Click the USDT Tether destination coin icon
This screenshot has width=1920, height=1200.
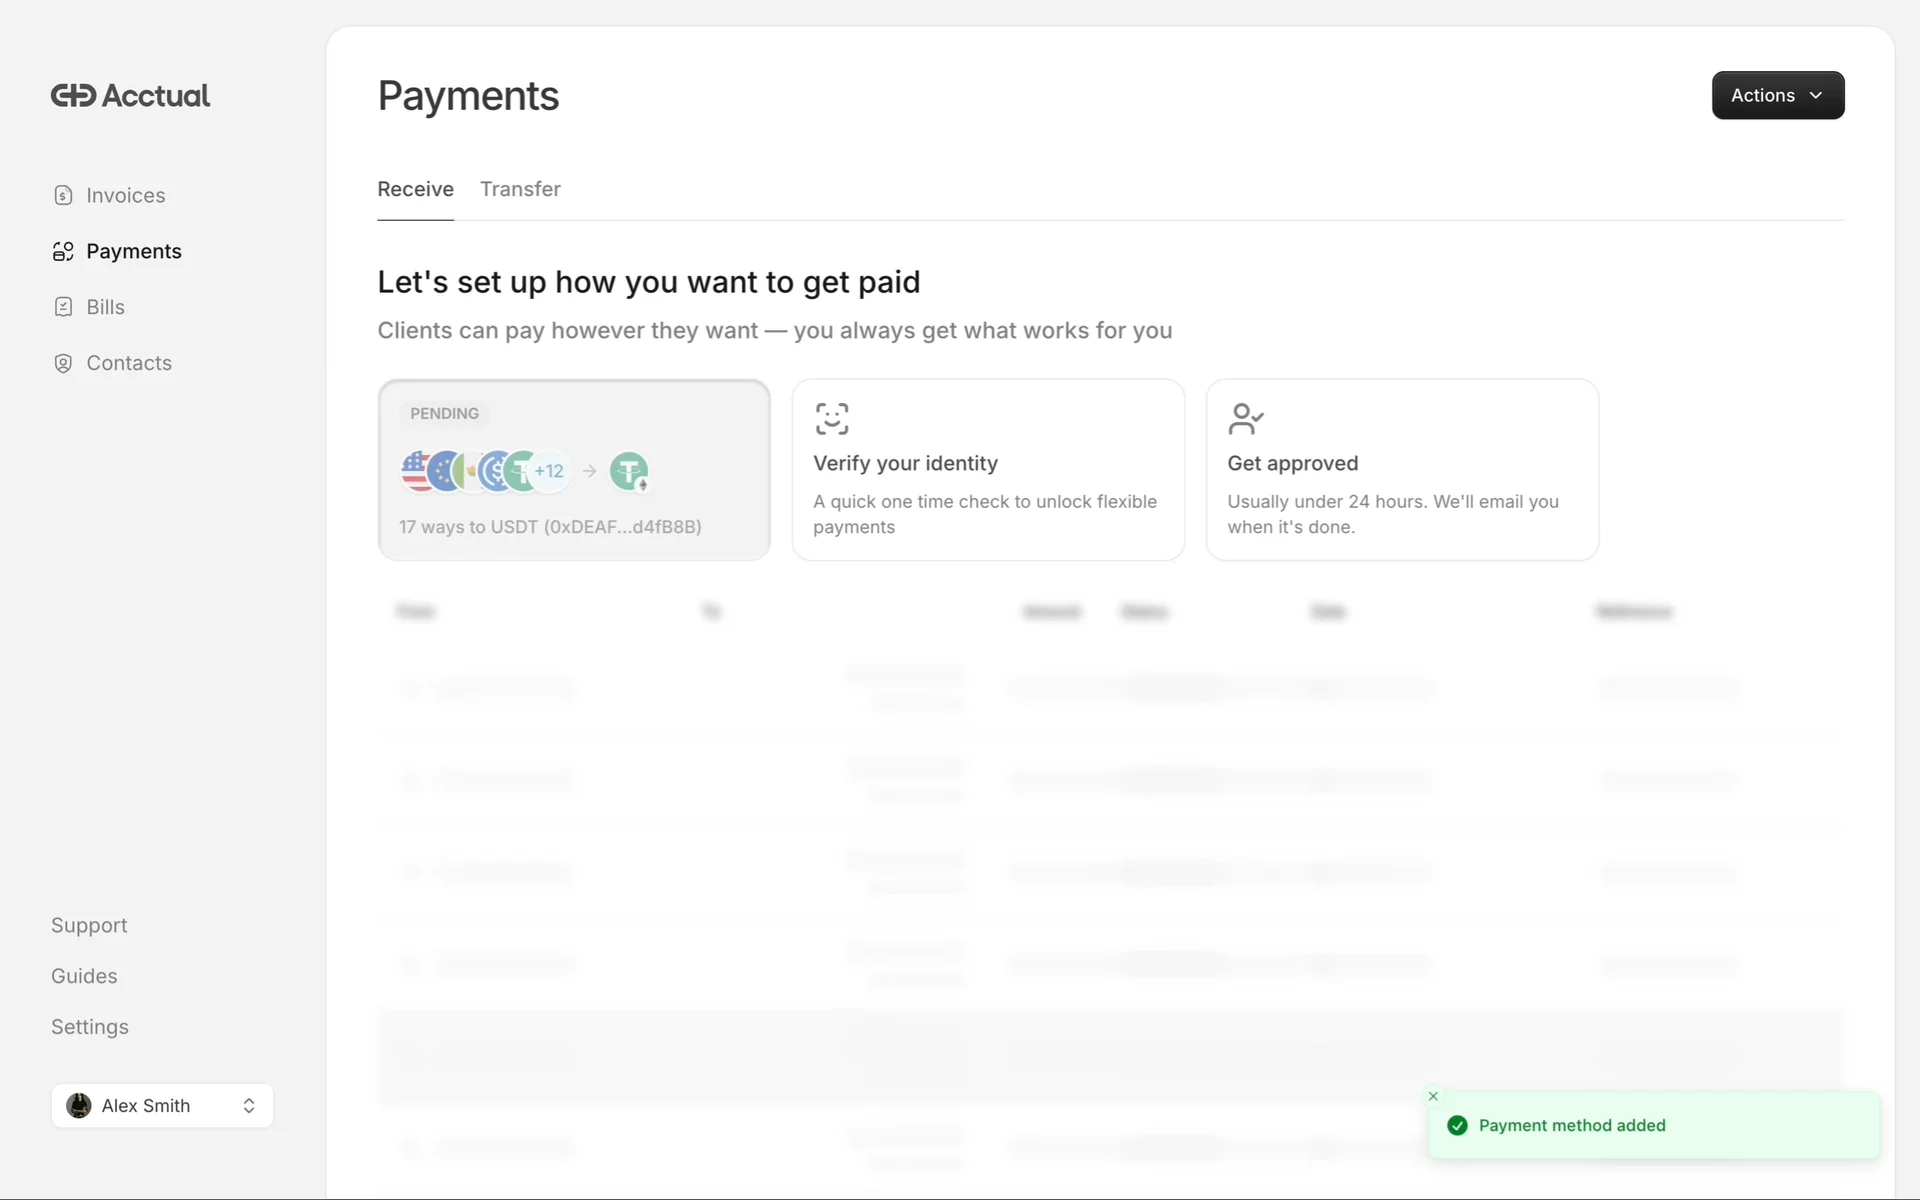coord(629,471)
